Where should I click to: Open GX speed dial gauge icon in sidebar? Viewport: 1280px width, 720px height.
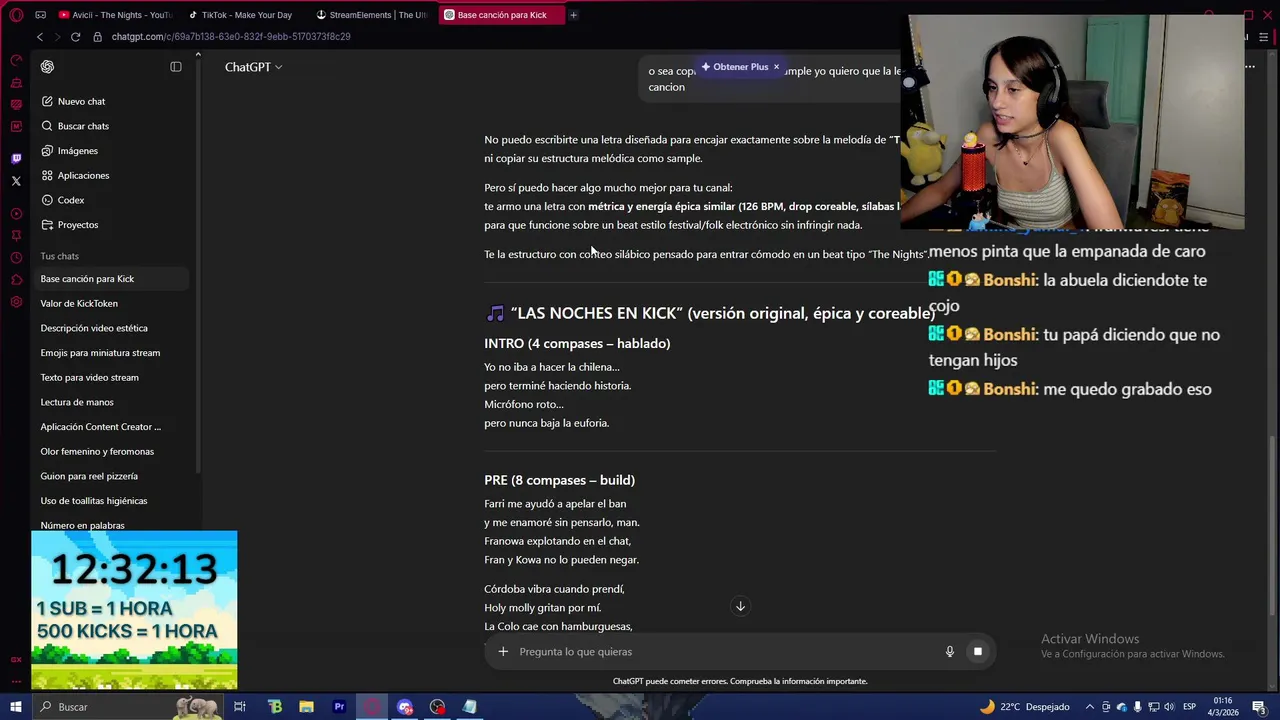tap(16, 60)
